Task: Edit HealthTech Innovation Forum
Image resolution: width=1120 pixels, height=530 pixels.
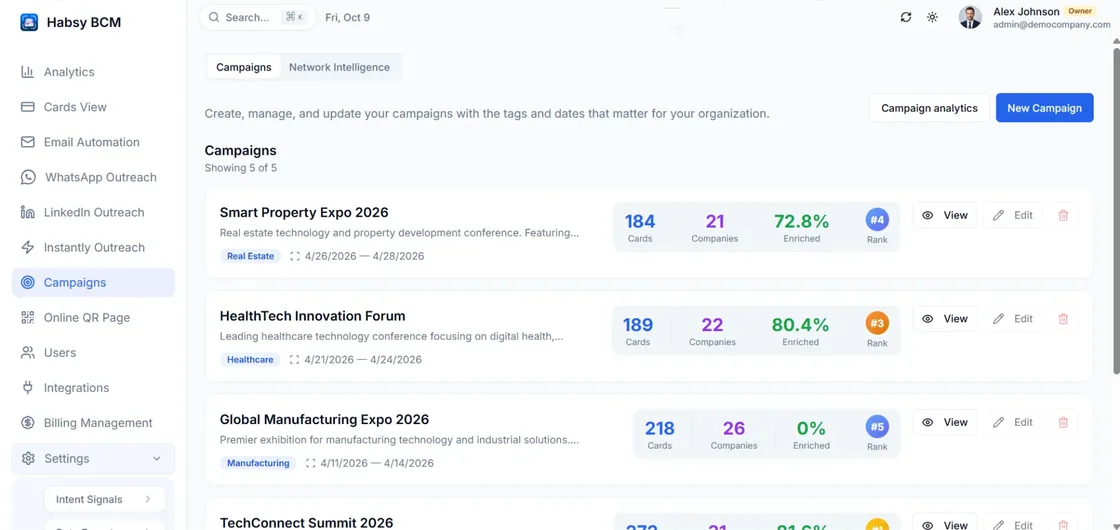Action: [1012, 319]
